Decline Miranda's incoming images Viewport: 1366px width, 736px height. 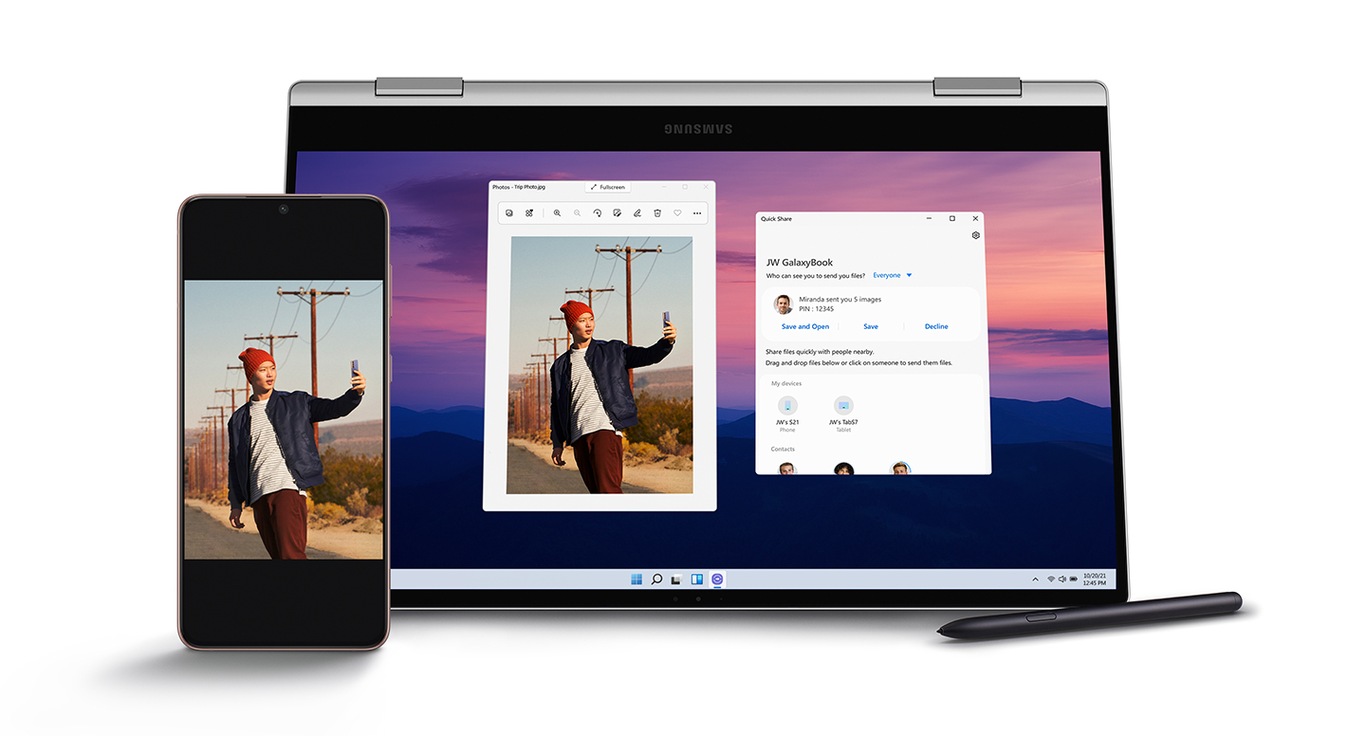pos(936,327)
